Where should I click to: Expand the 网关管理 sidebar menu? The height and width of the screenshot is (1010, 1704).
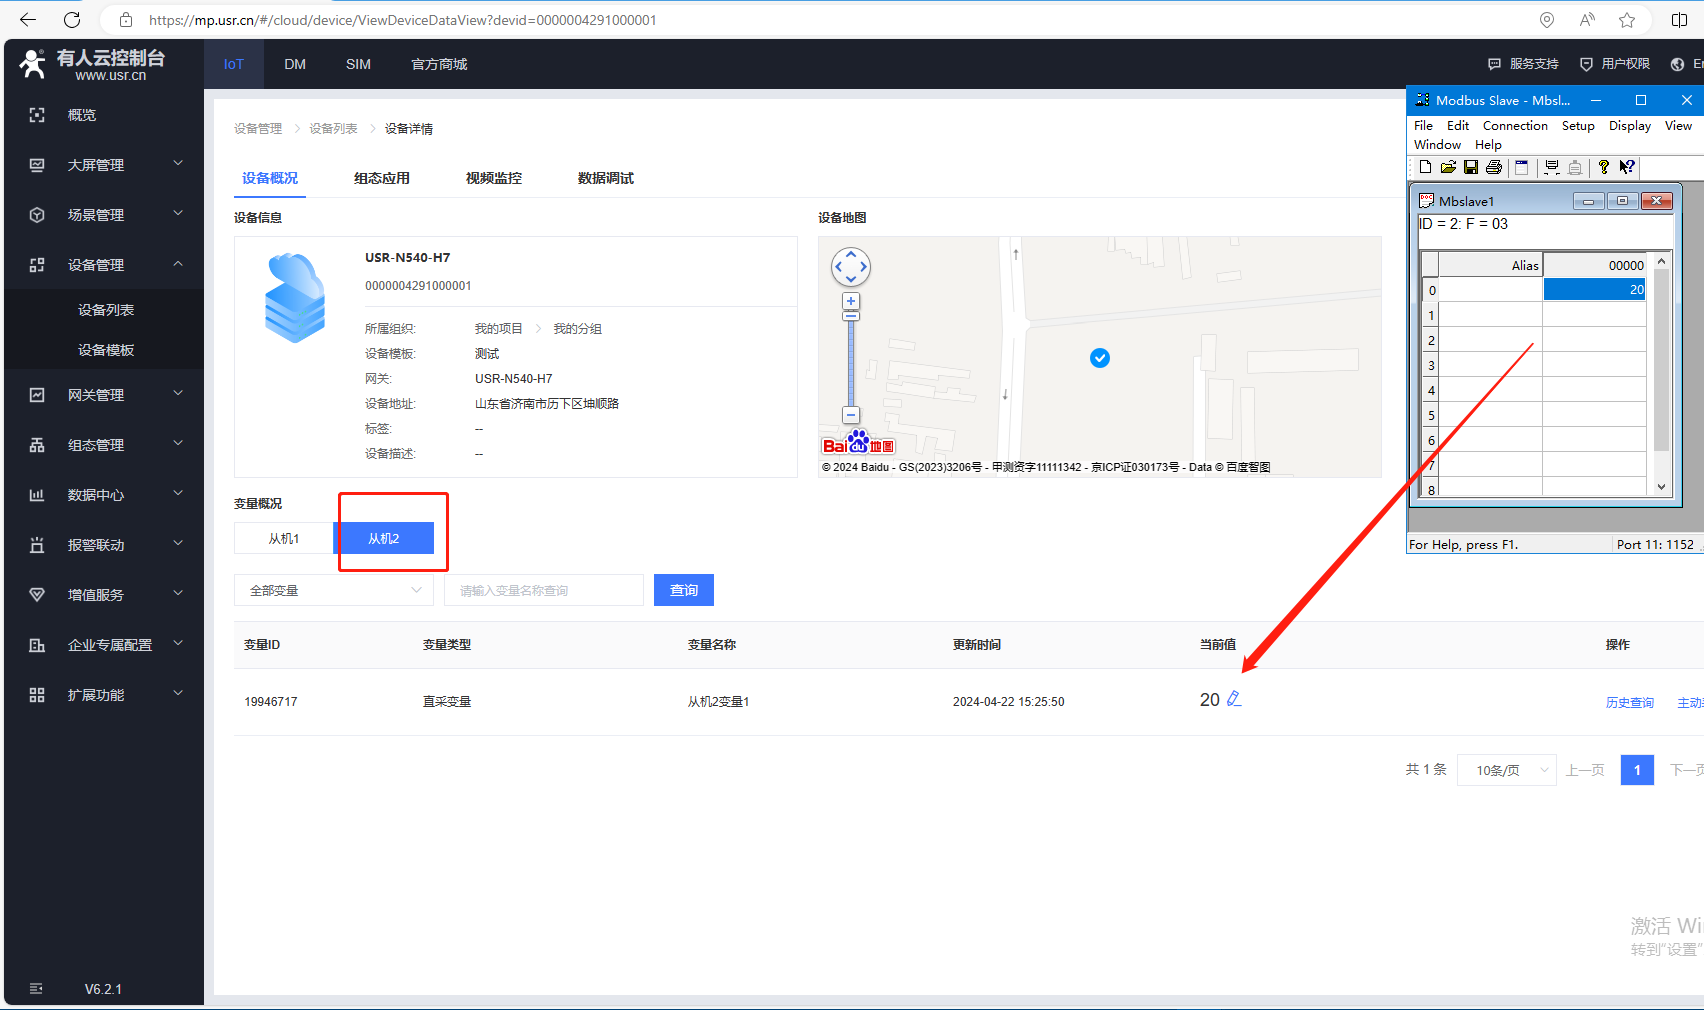pyautogui.click(x=104, y=395)
